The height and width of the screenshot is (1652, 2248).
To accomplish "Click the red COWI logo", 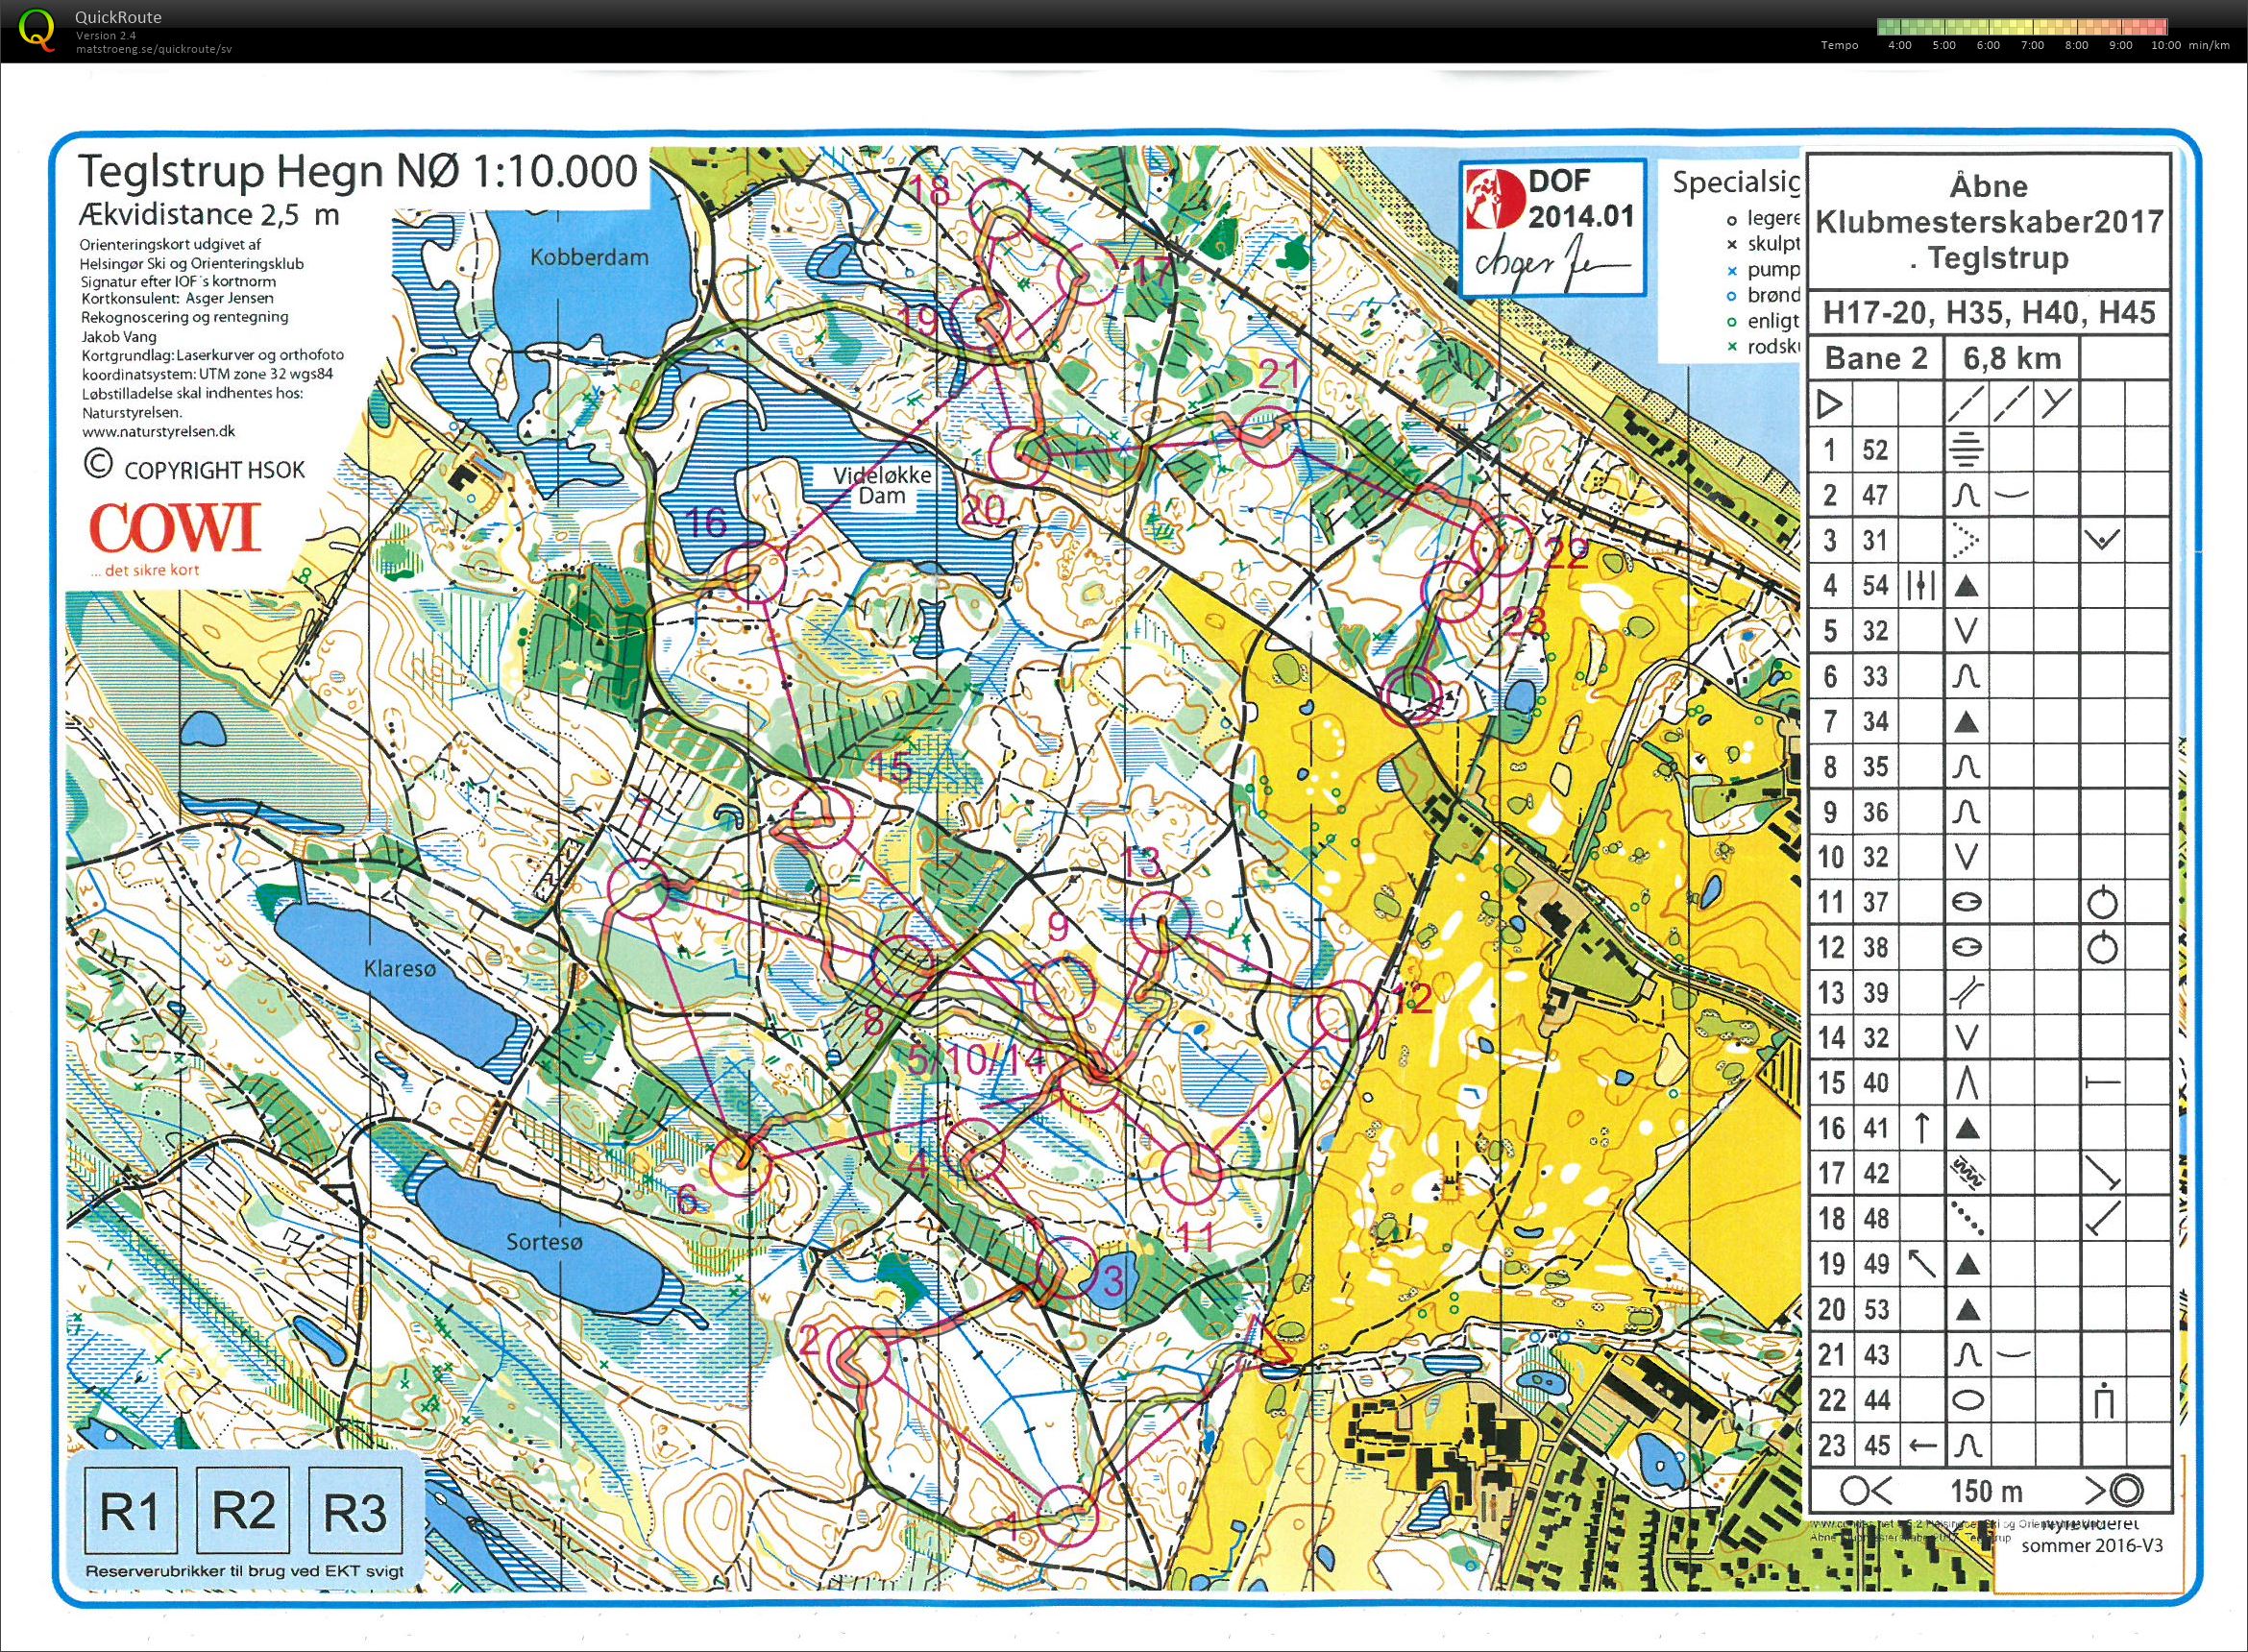I will [x=175, y=528].
